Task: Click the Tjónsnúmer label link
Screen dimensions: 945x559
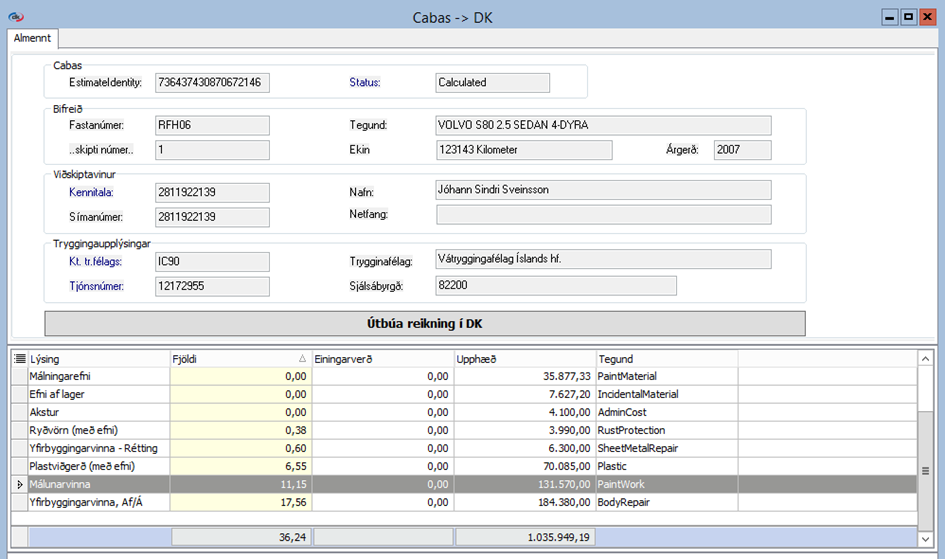Action: click(97, 286)
